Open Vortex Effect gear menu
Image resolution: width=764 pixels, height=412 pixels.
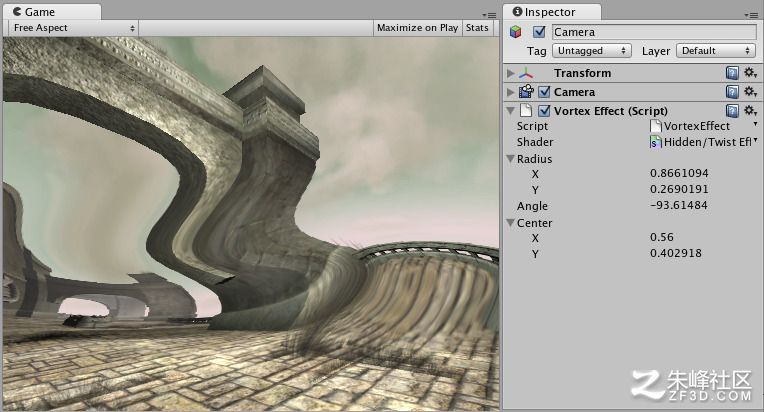pyautogui.click(x=750, y=111)
